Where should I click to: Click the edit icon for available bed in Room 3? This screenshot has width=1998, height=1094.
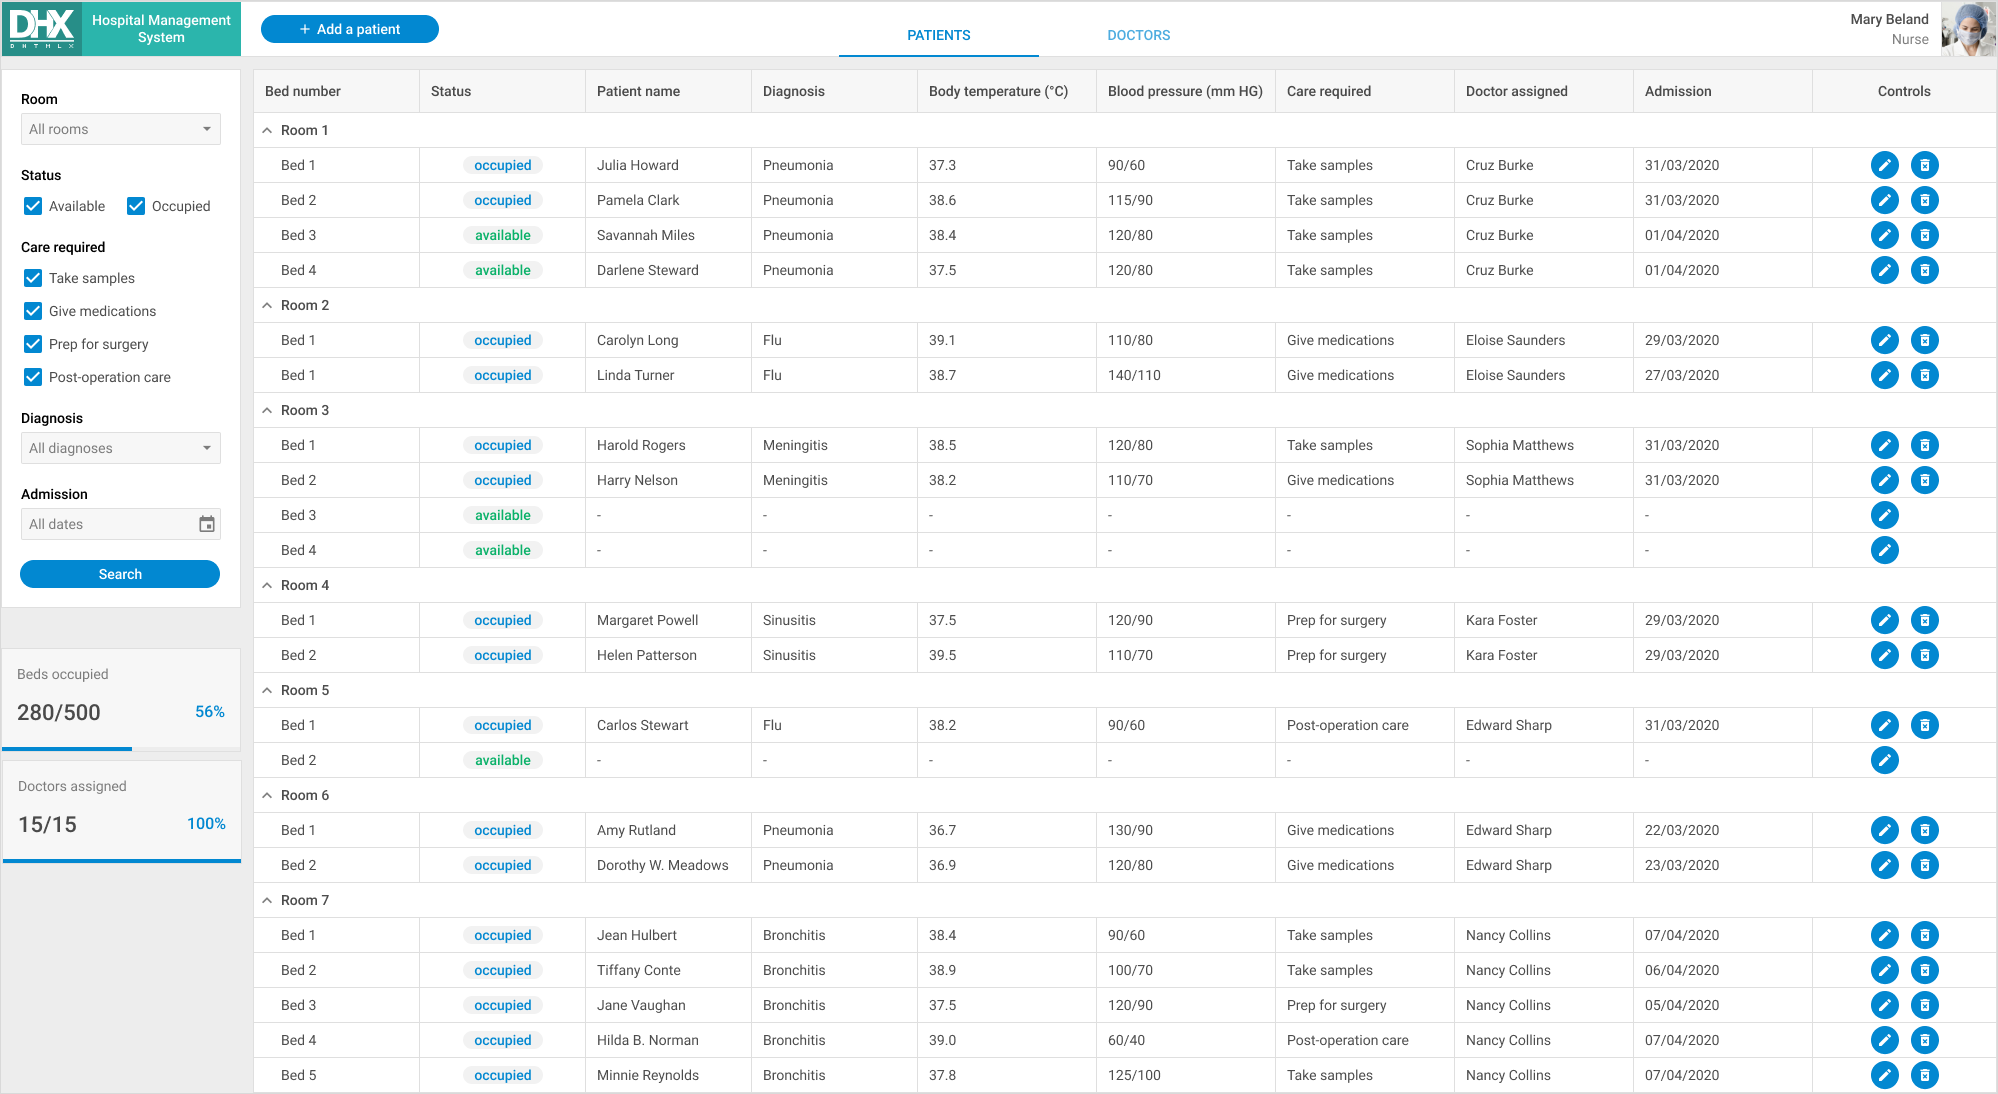pyautogui.click(x=1885, y=515)
